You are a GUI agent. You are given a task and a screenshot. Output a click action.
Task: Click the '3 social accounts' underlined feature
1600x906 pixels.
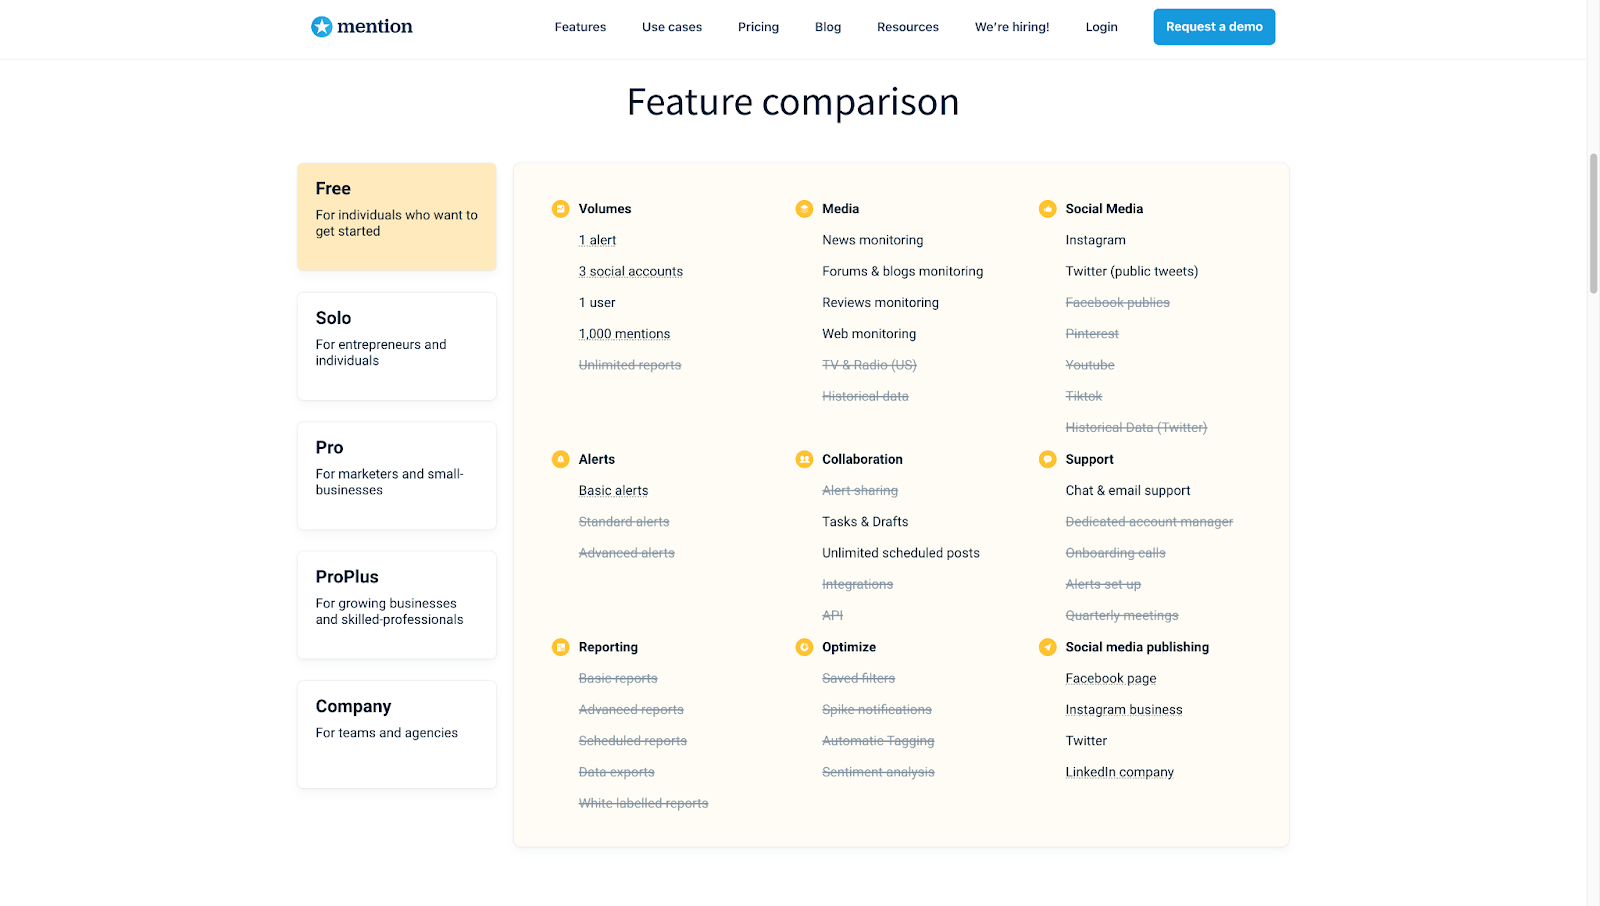coord(631,271)
